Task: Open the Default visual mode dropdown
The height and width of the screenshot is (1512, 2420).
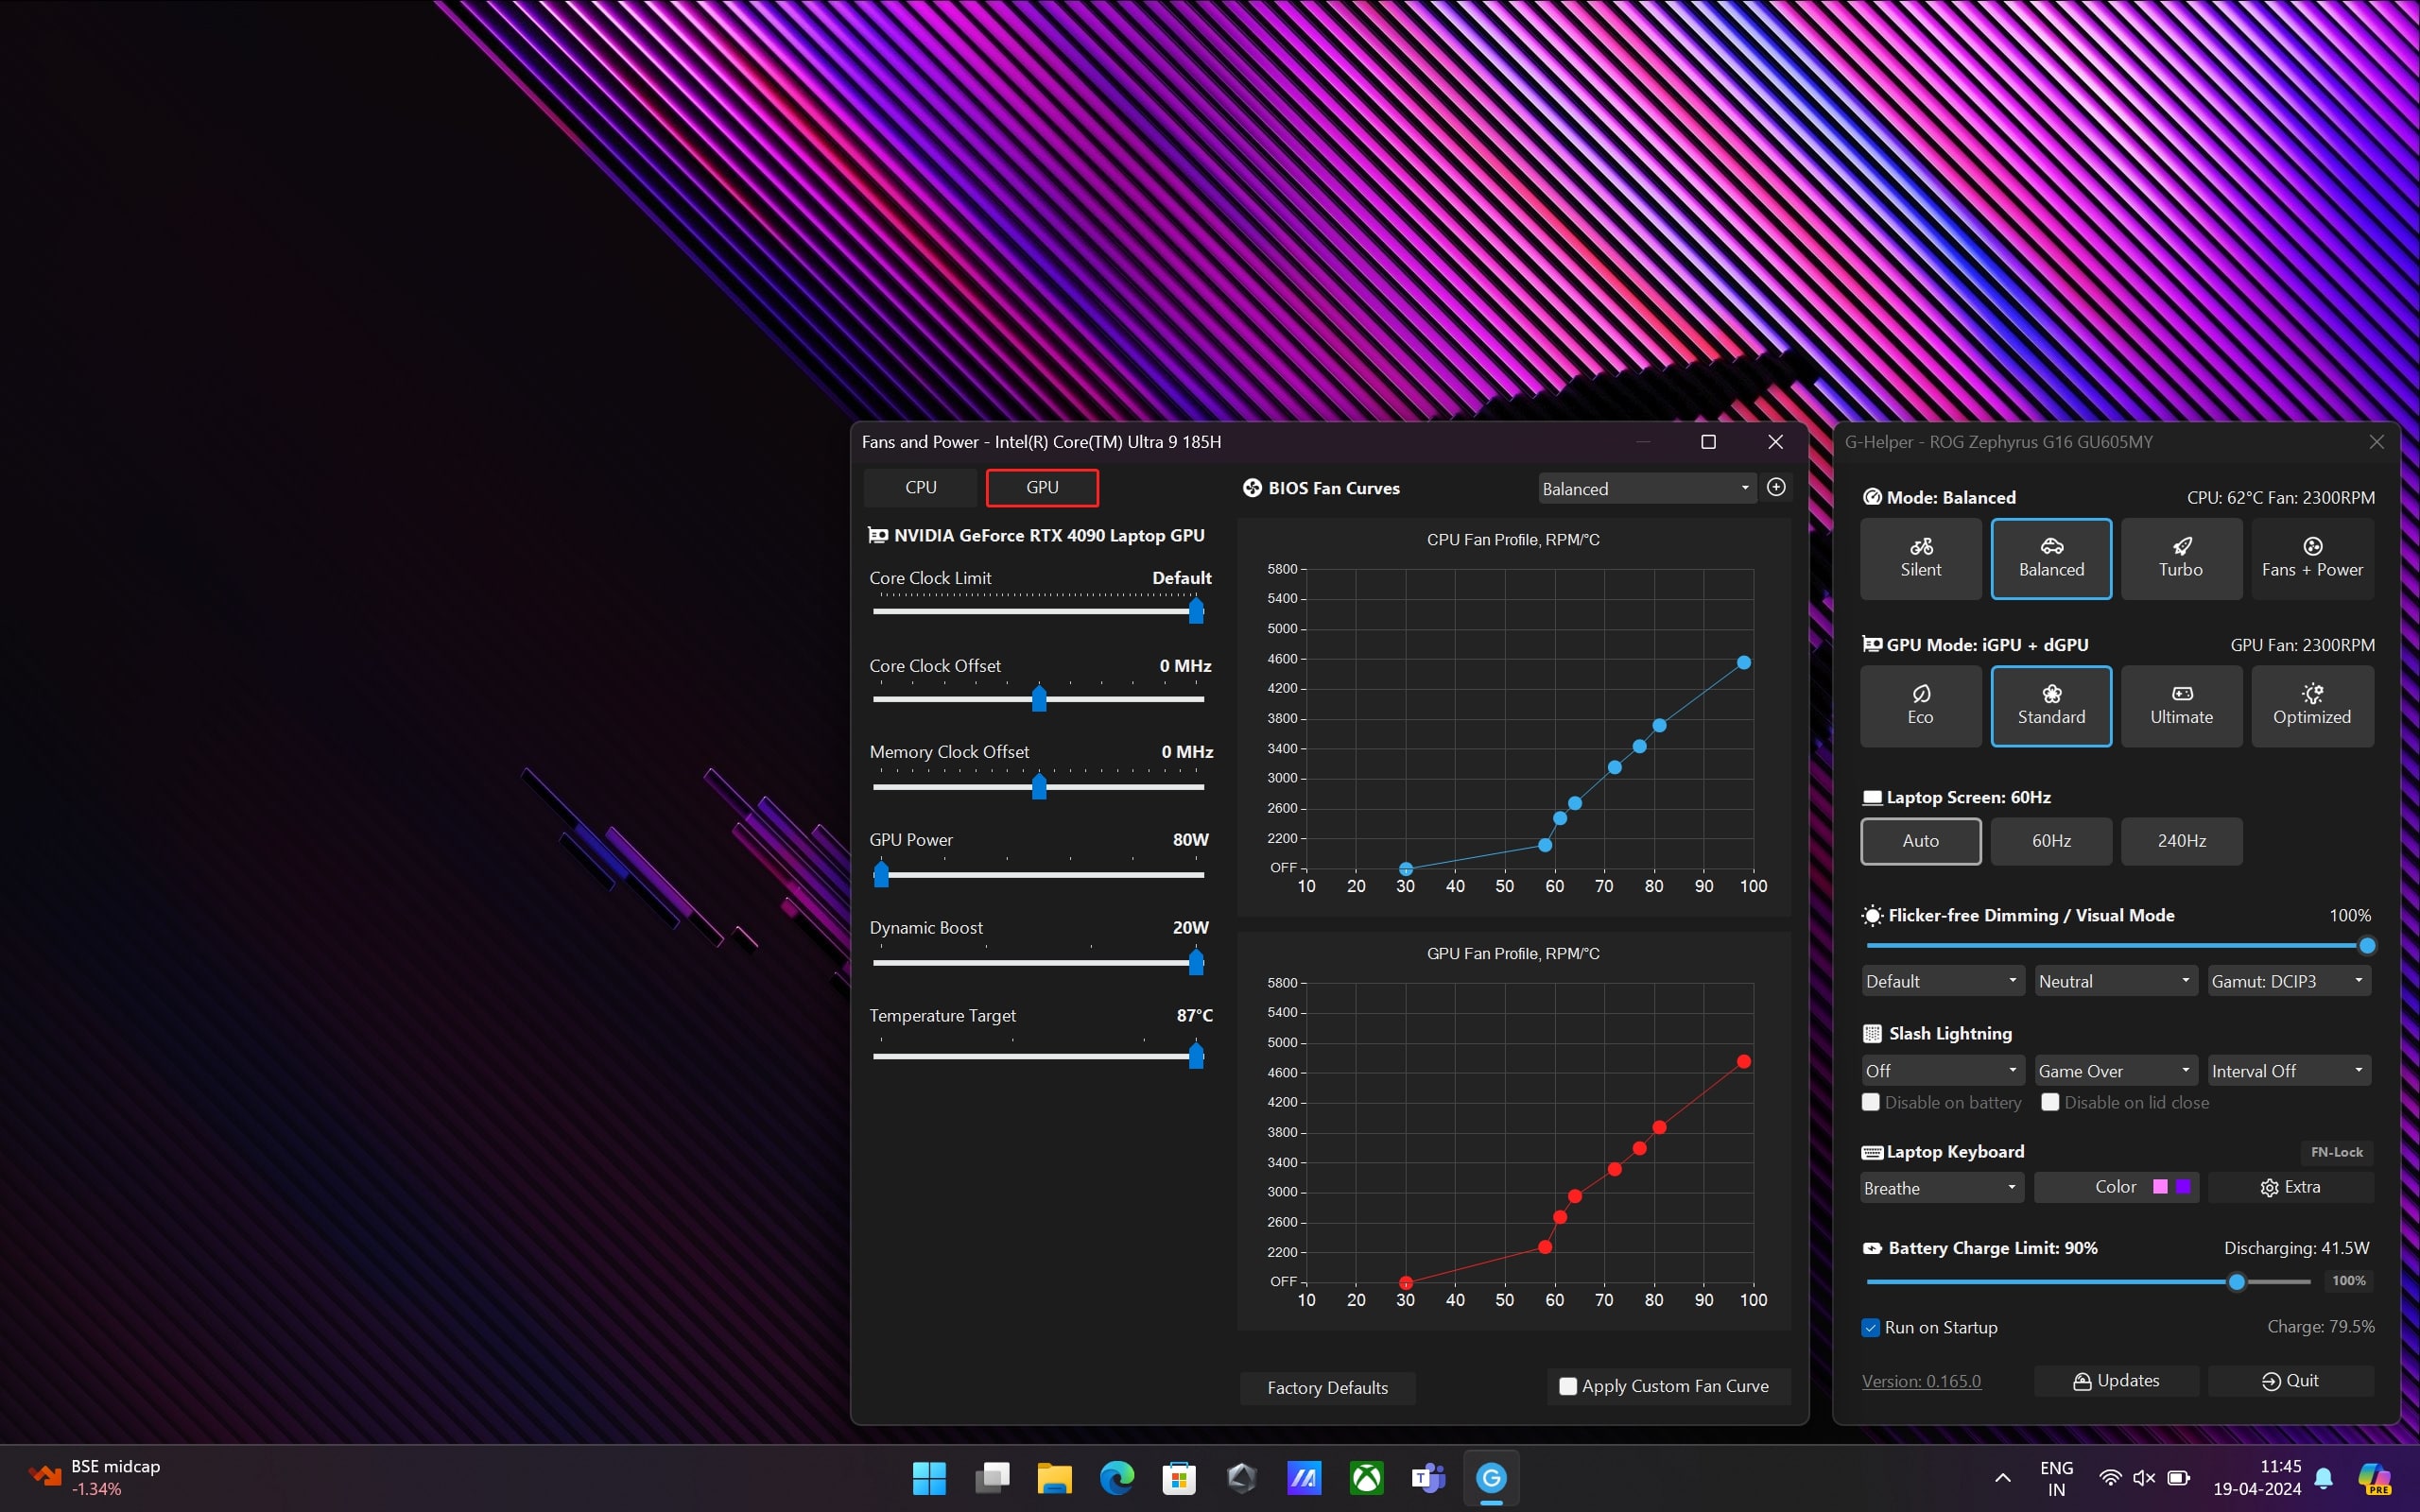Action: tap(1942, 981)
